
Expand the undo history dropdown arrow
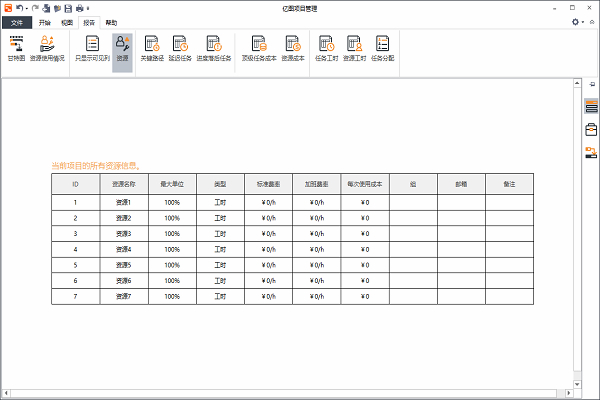click(25, 8)
